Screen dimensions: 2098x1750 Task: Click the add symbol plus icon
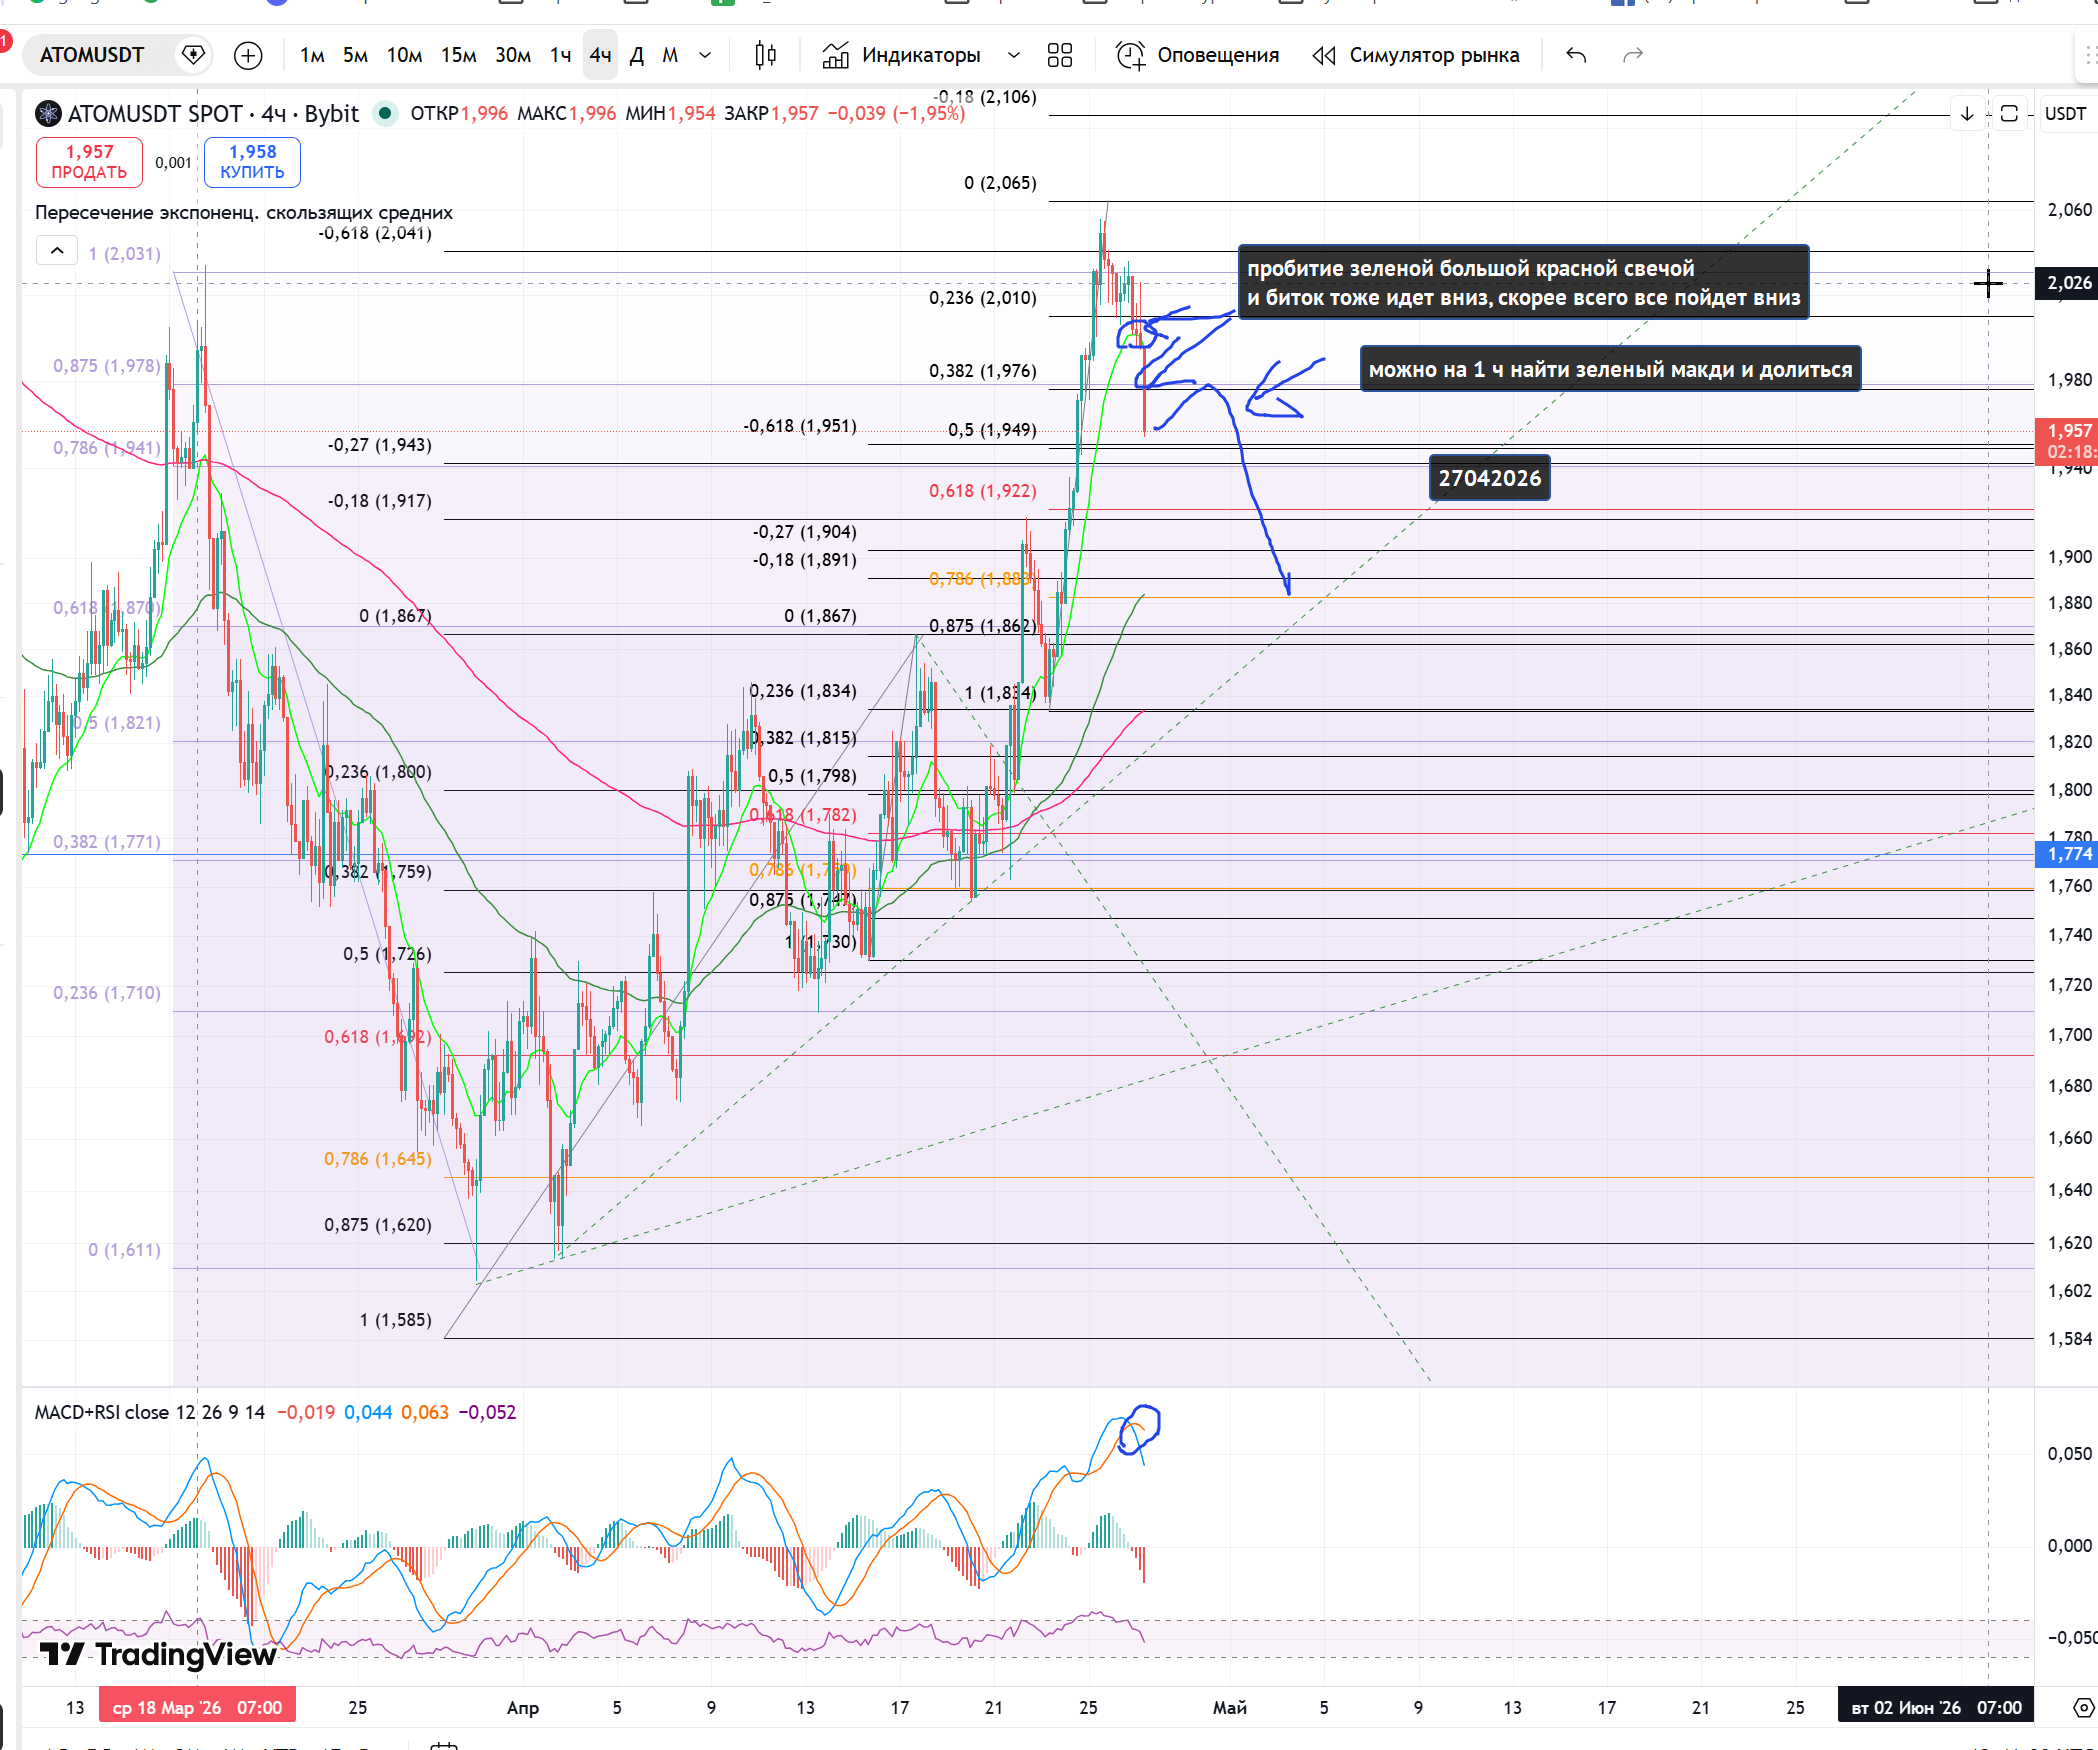248,55
